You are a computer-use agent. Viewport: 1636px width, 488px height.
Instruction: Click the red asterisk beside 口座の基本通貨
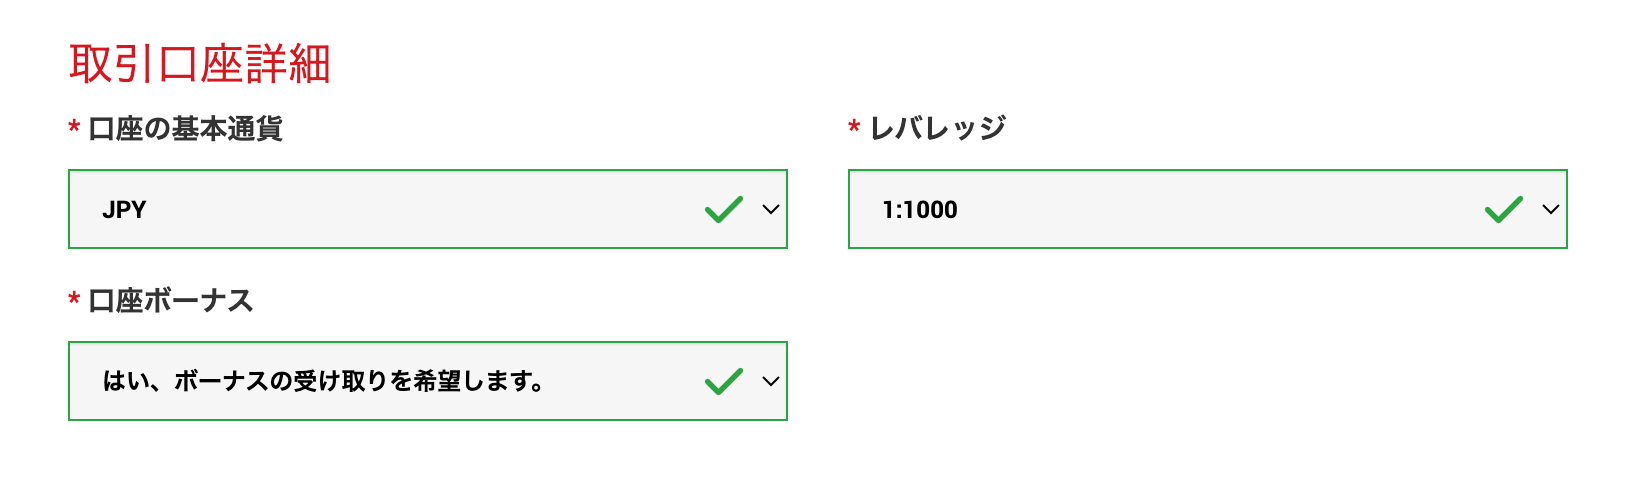click(74, 128)
